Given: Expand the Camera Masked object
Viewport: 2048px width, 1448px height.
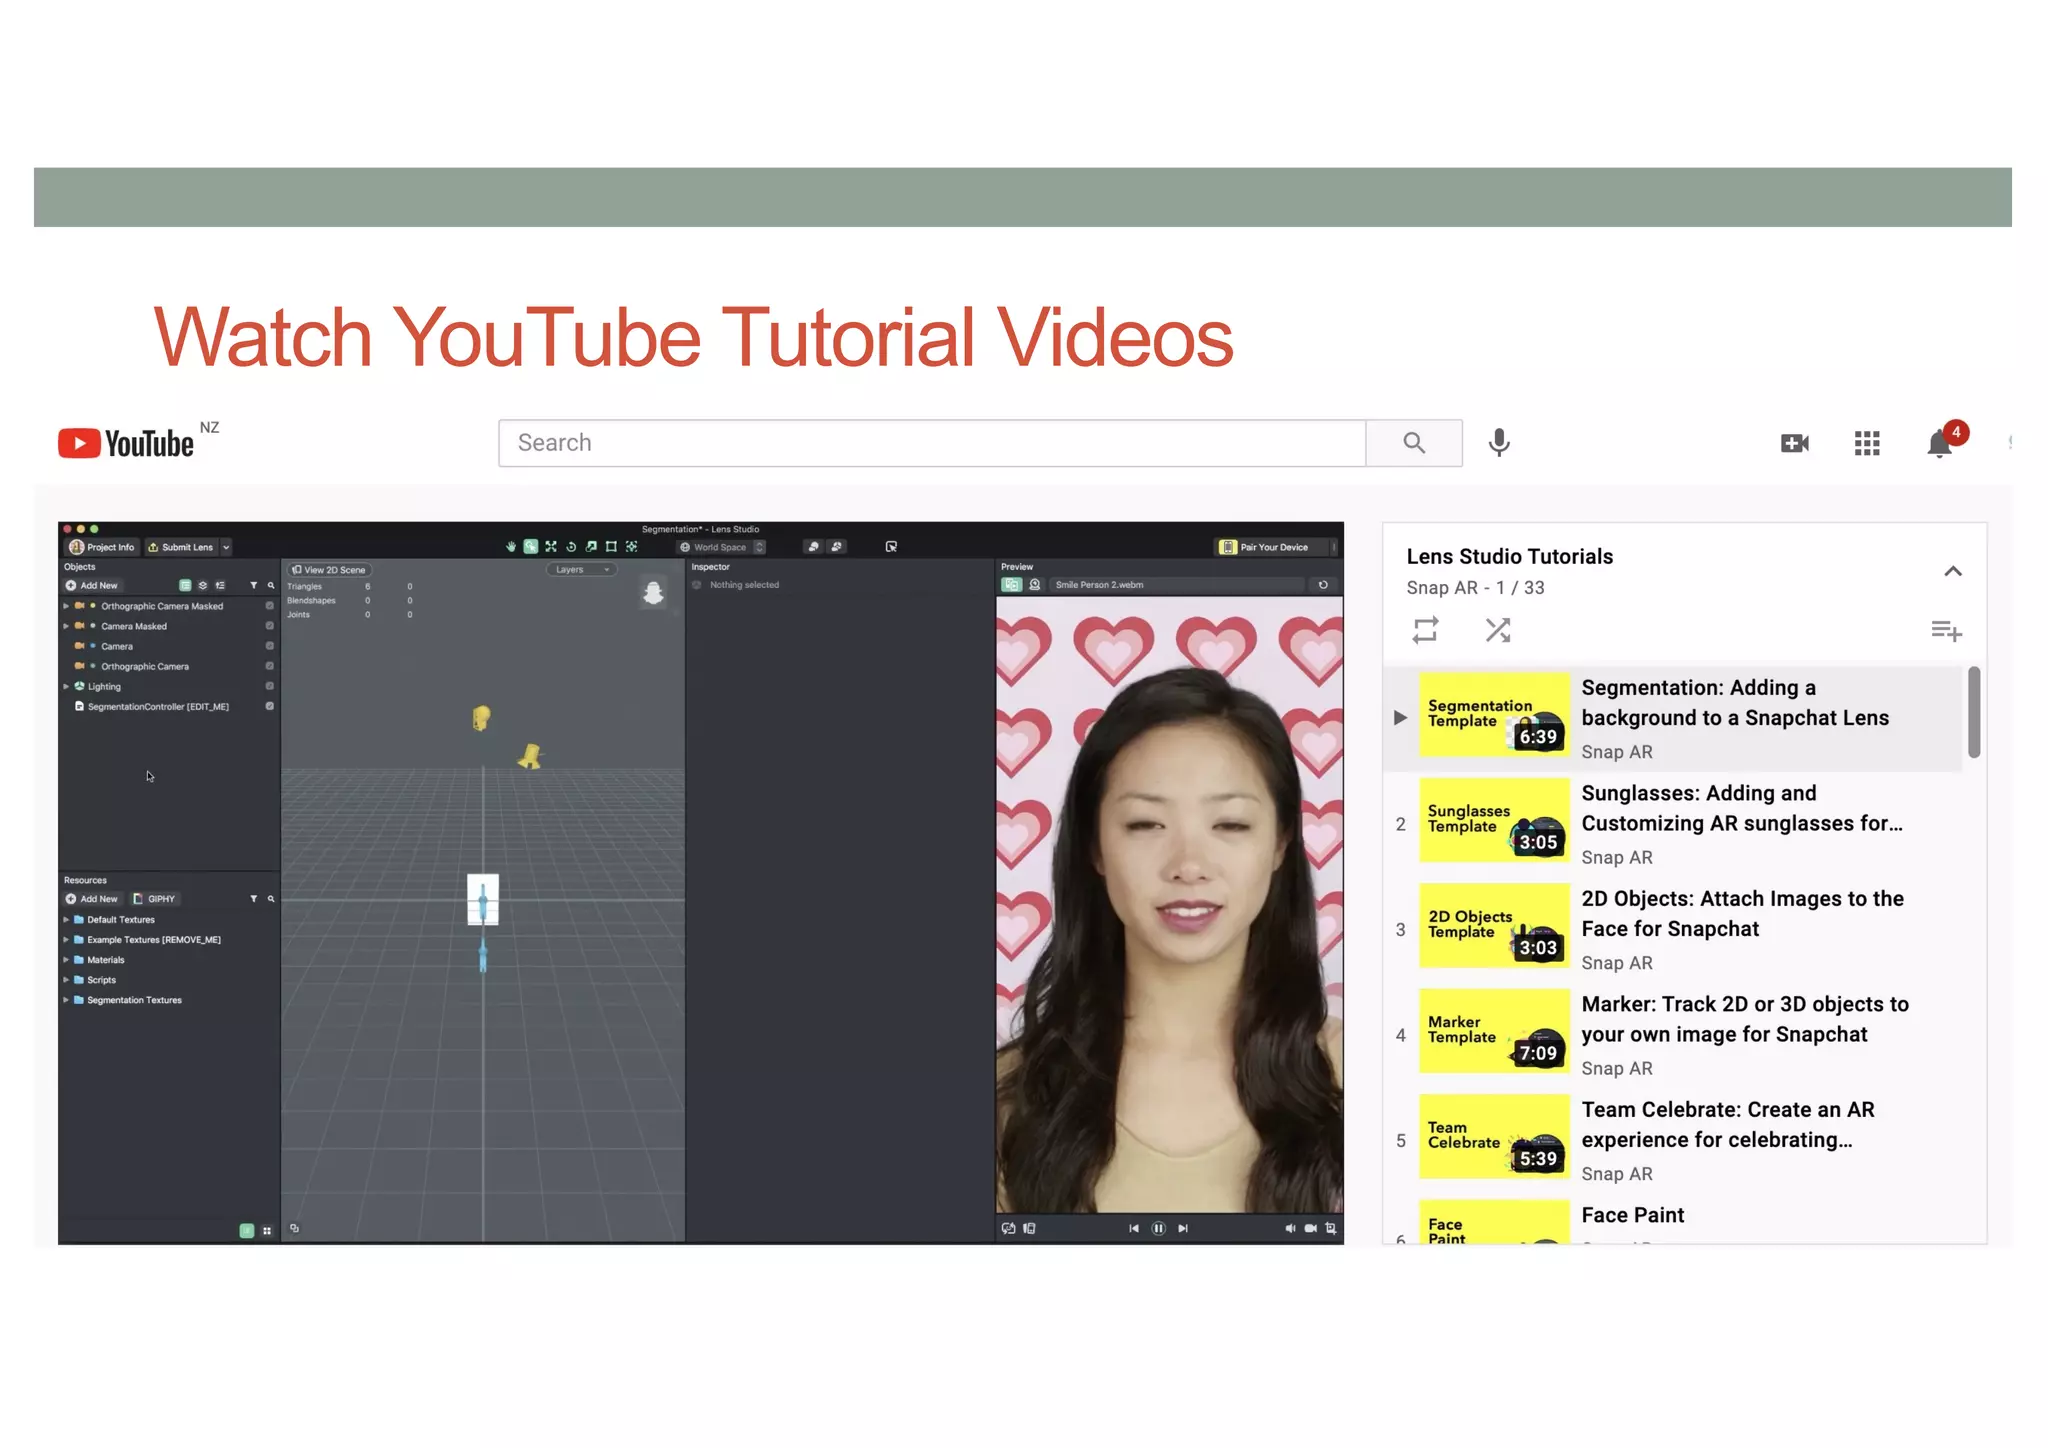Looking at the screenshot, I should [66, 626].
